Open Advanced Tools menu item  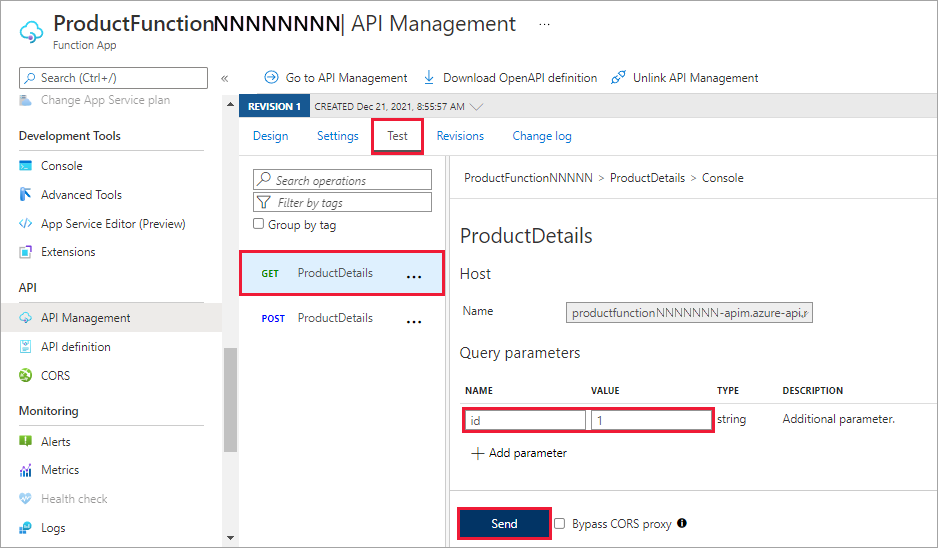(x=81, y=194)
